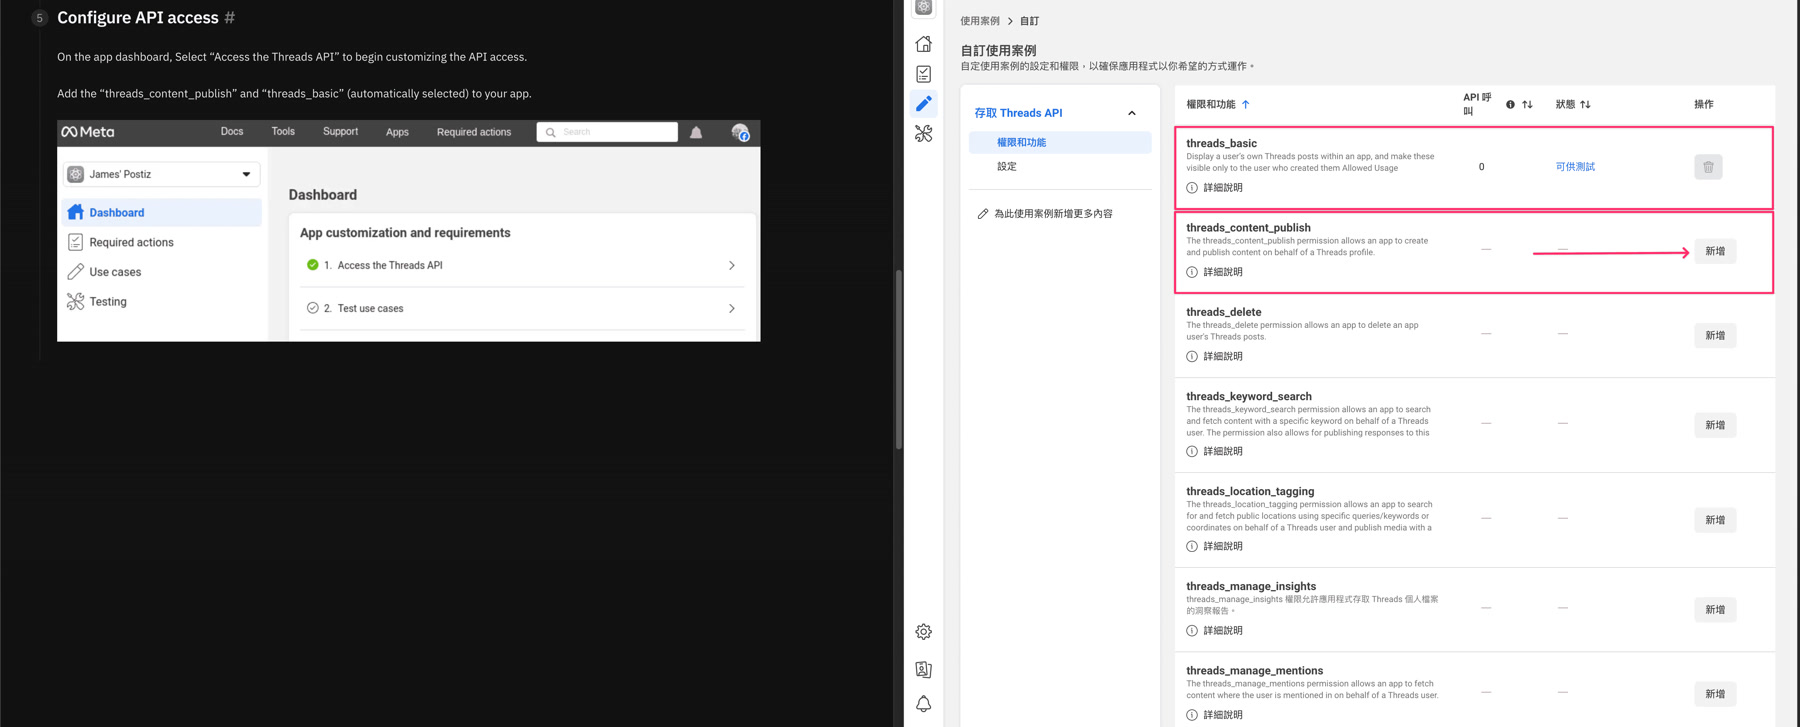Screen dimensions: 1800x727
Task: Open the Required actions checklist icon in sidebar
Action: 923,74
